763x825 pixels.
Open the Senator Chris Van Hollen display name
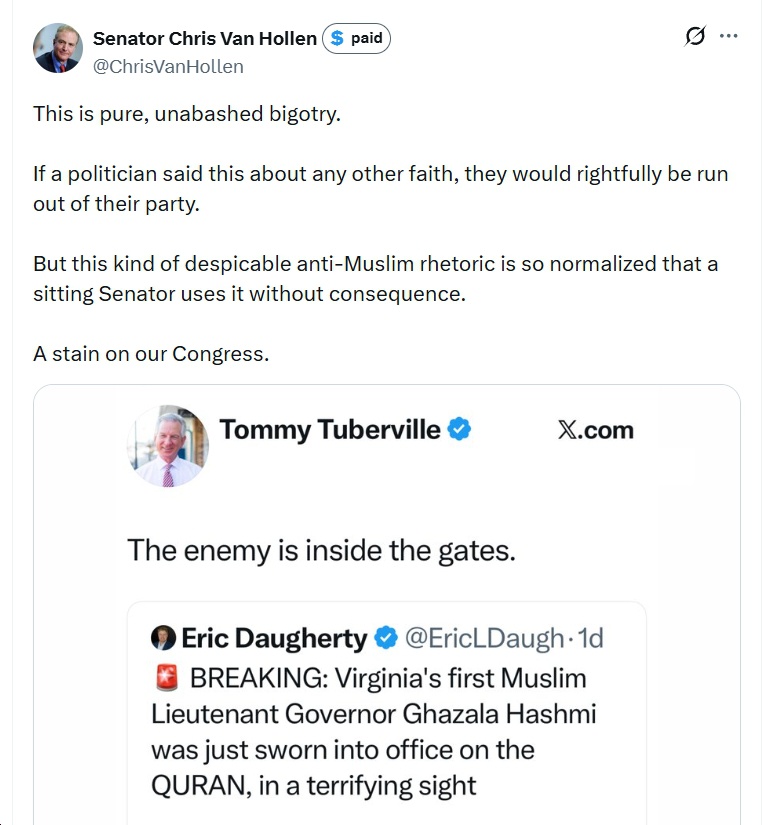(x=204, y=38)
